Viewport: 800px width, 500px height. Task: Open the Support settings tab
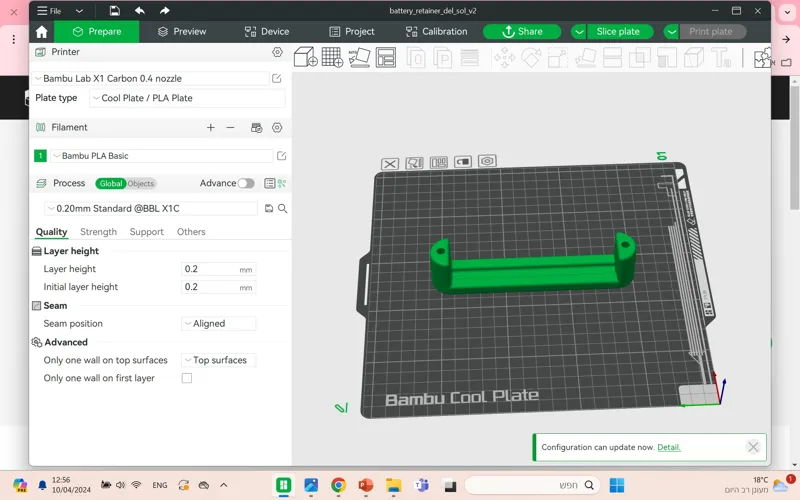(x=146, y=232)
